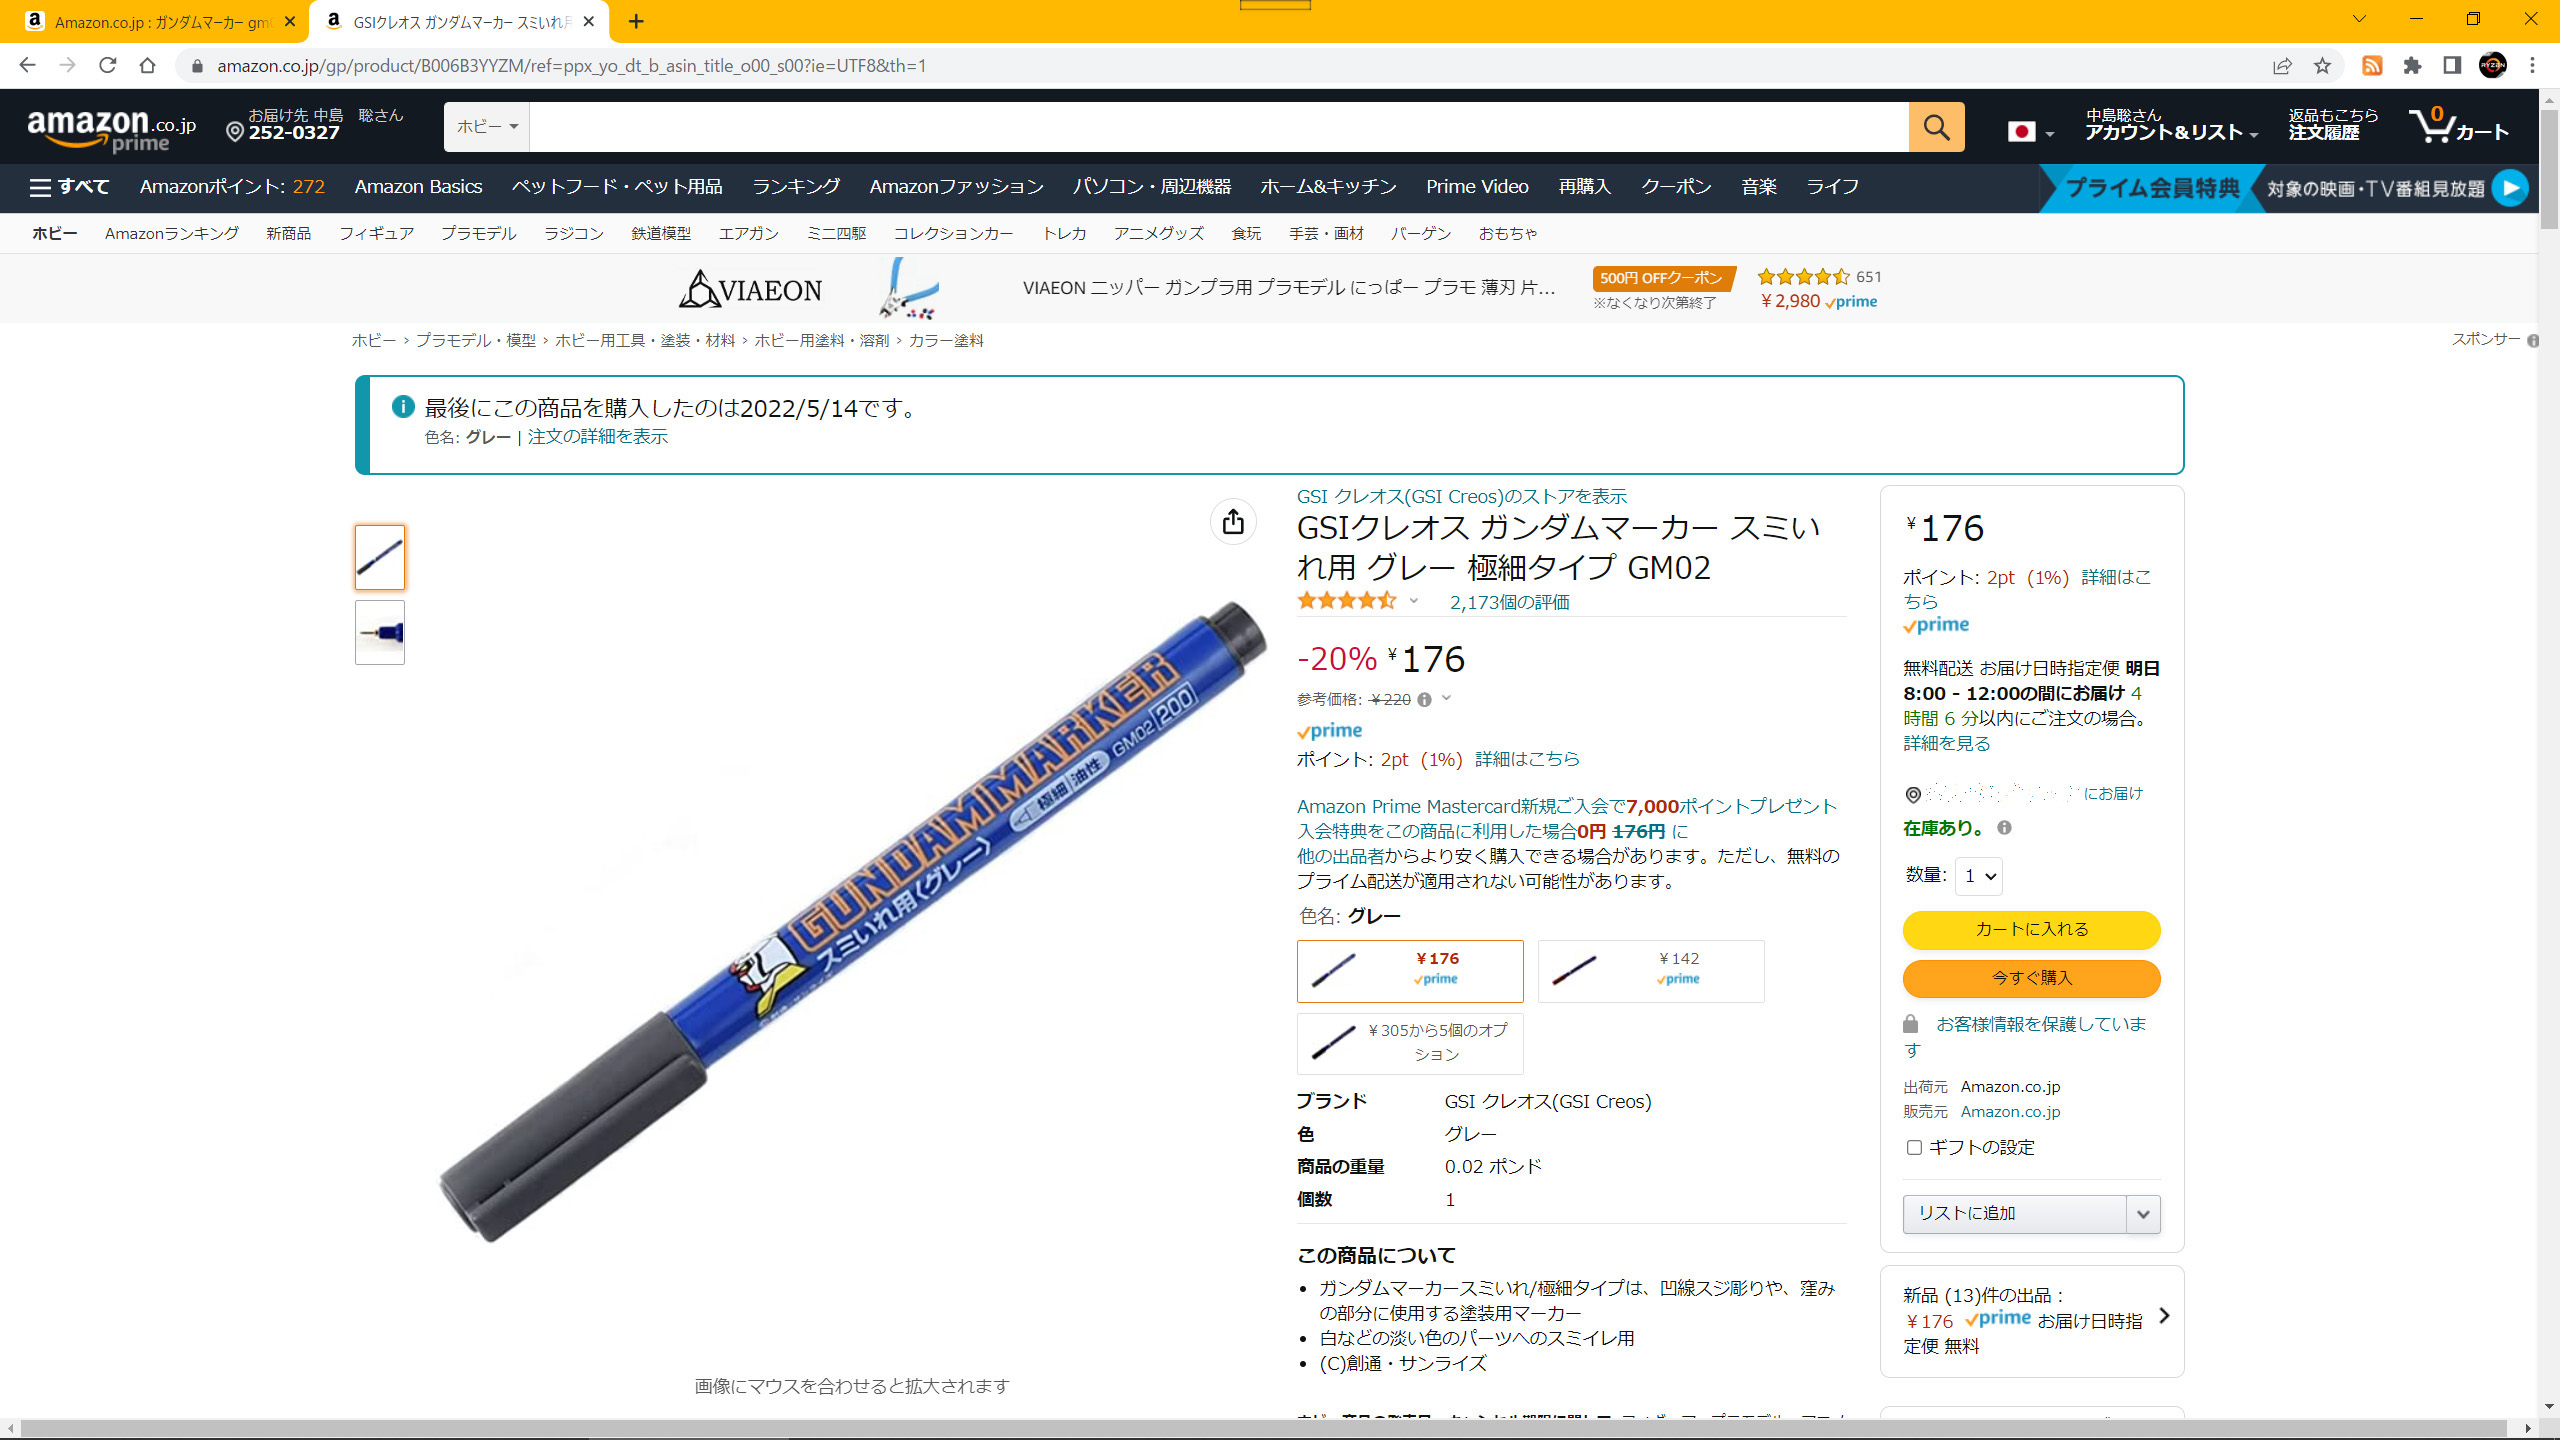Click the カートに入れる button
2560x1440 pixels.
click(2031, 929)
